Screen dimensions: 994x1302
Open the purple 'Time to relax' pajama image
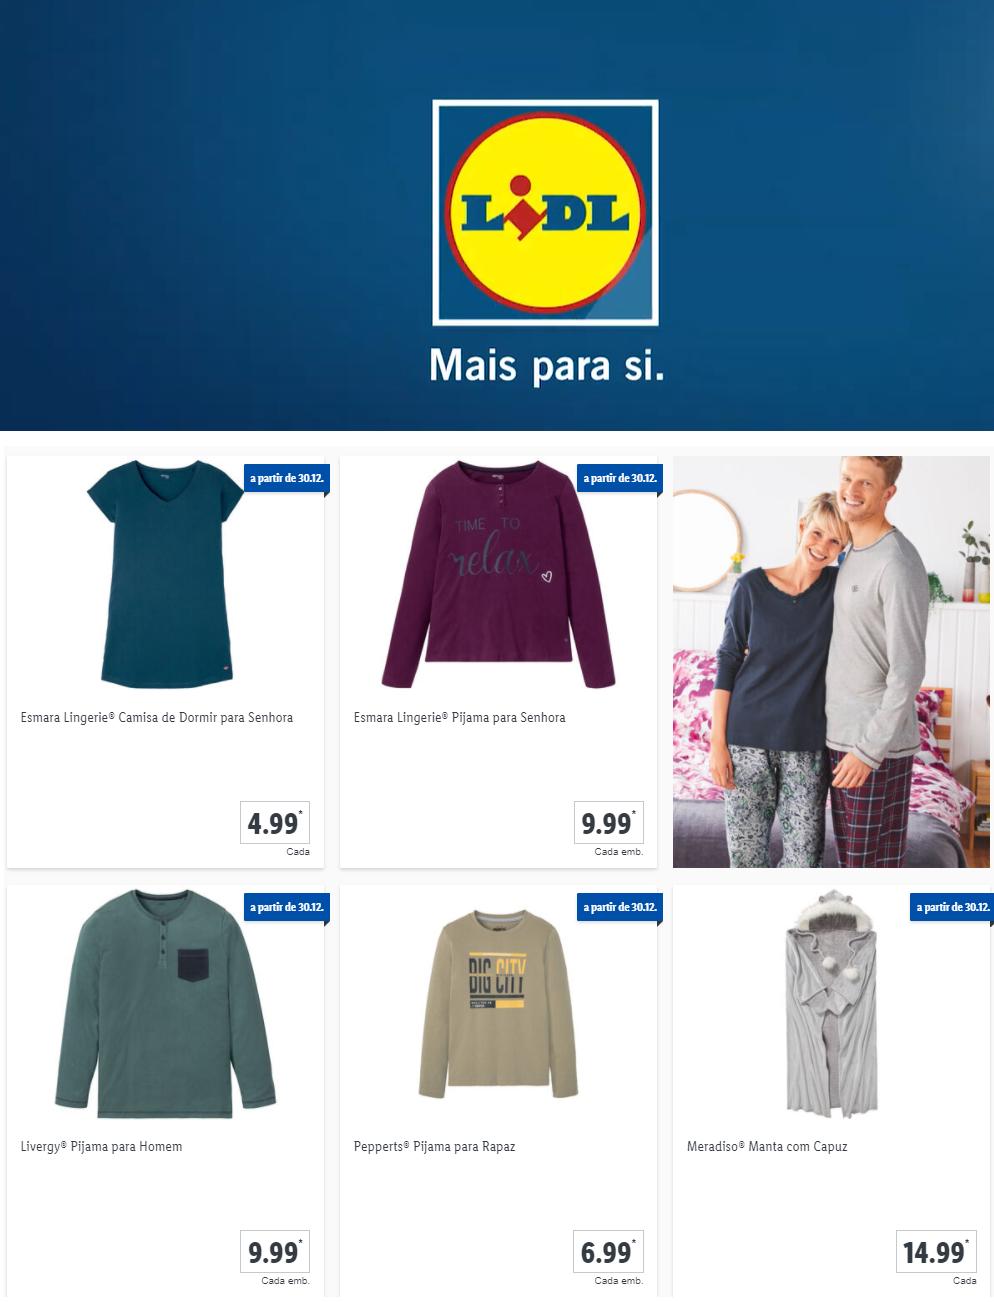498,575
